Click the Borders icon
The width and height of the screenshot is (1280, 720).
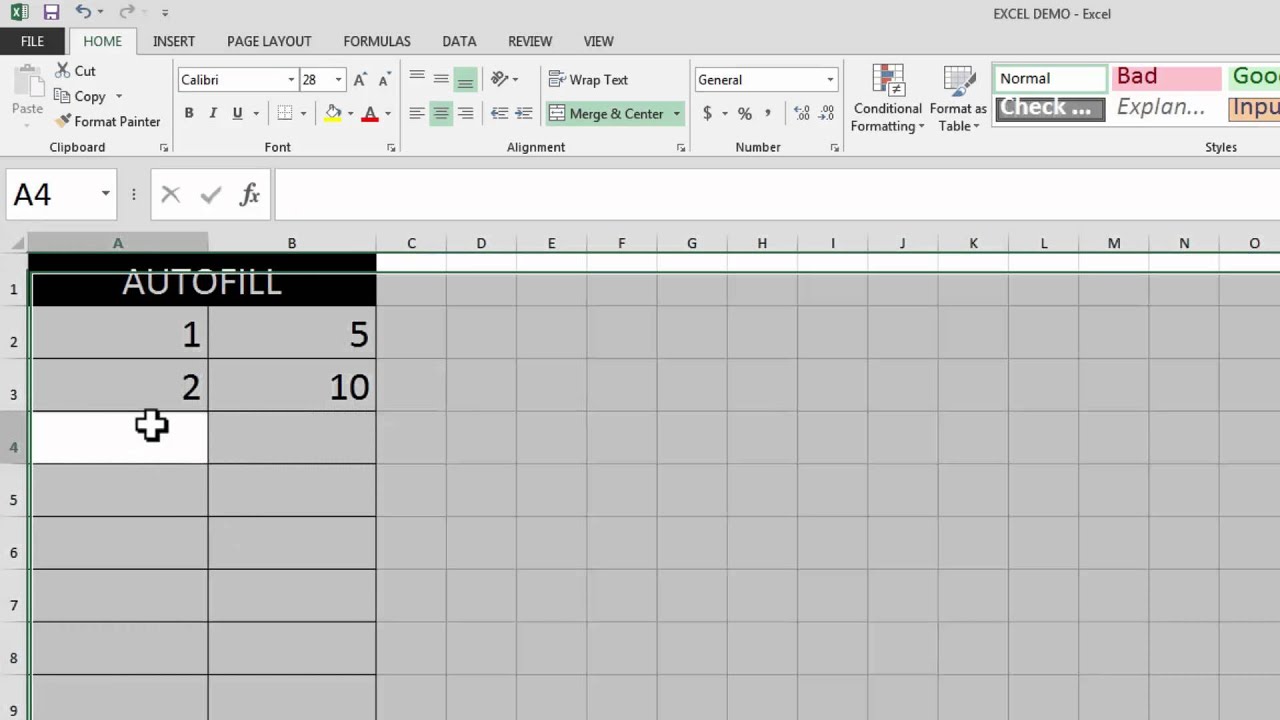285,113
